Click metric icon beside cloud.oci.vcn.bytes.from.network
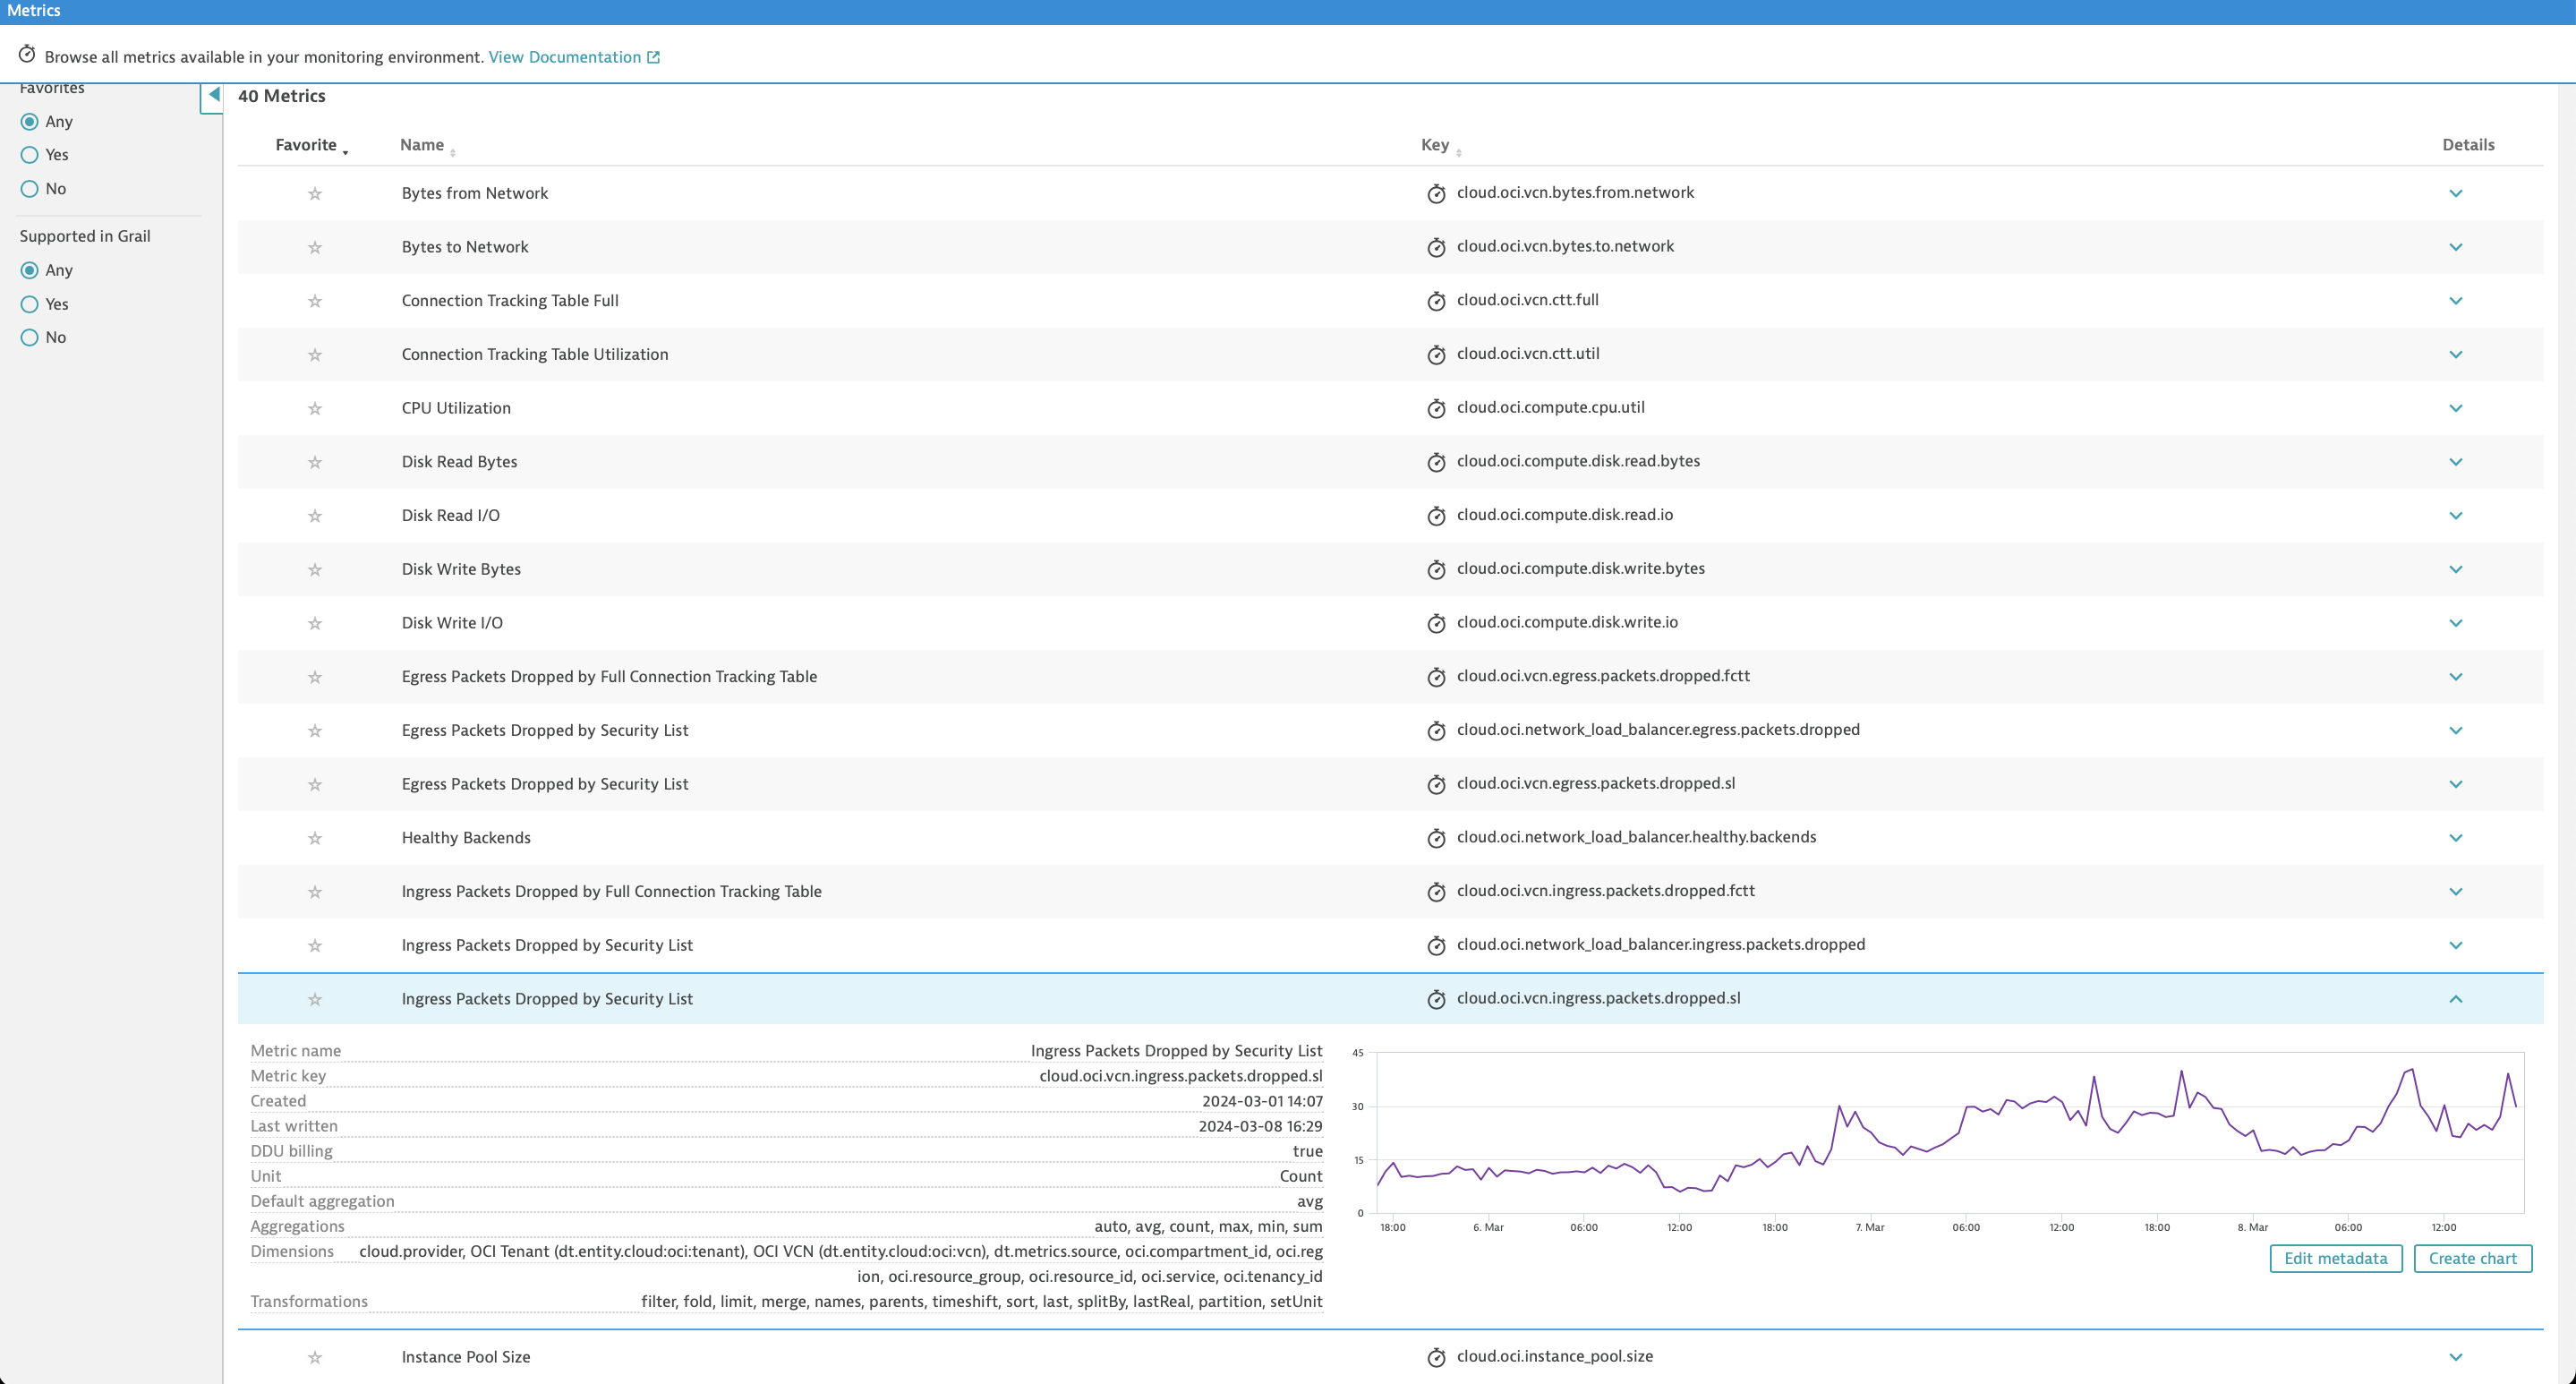 point(1436,193)
